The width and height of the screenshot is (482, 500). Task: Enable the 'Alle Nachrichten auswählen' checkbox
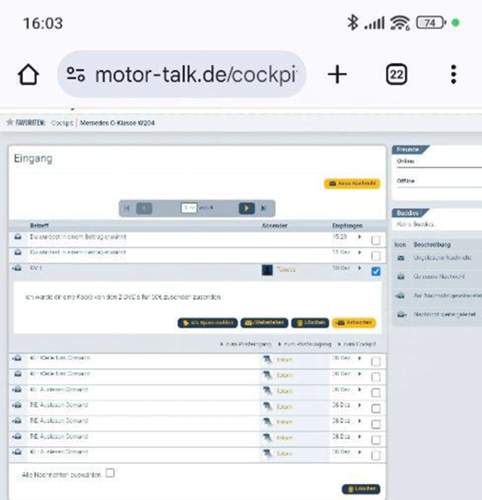pos(110,473)
